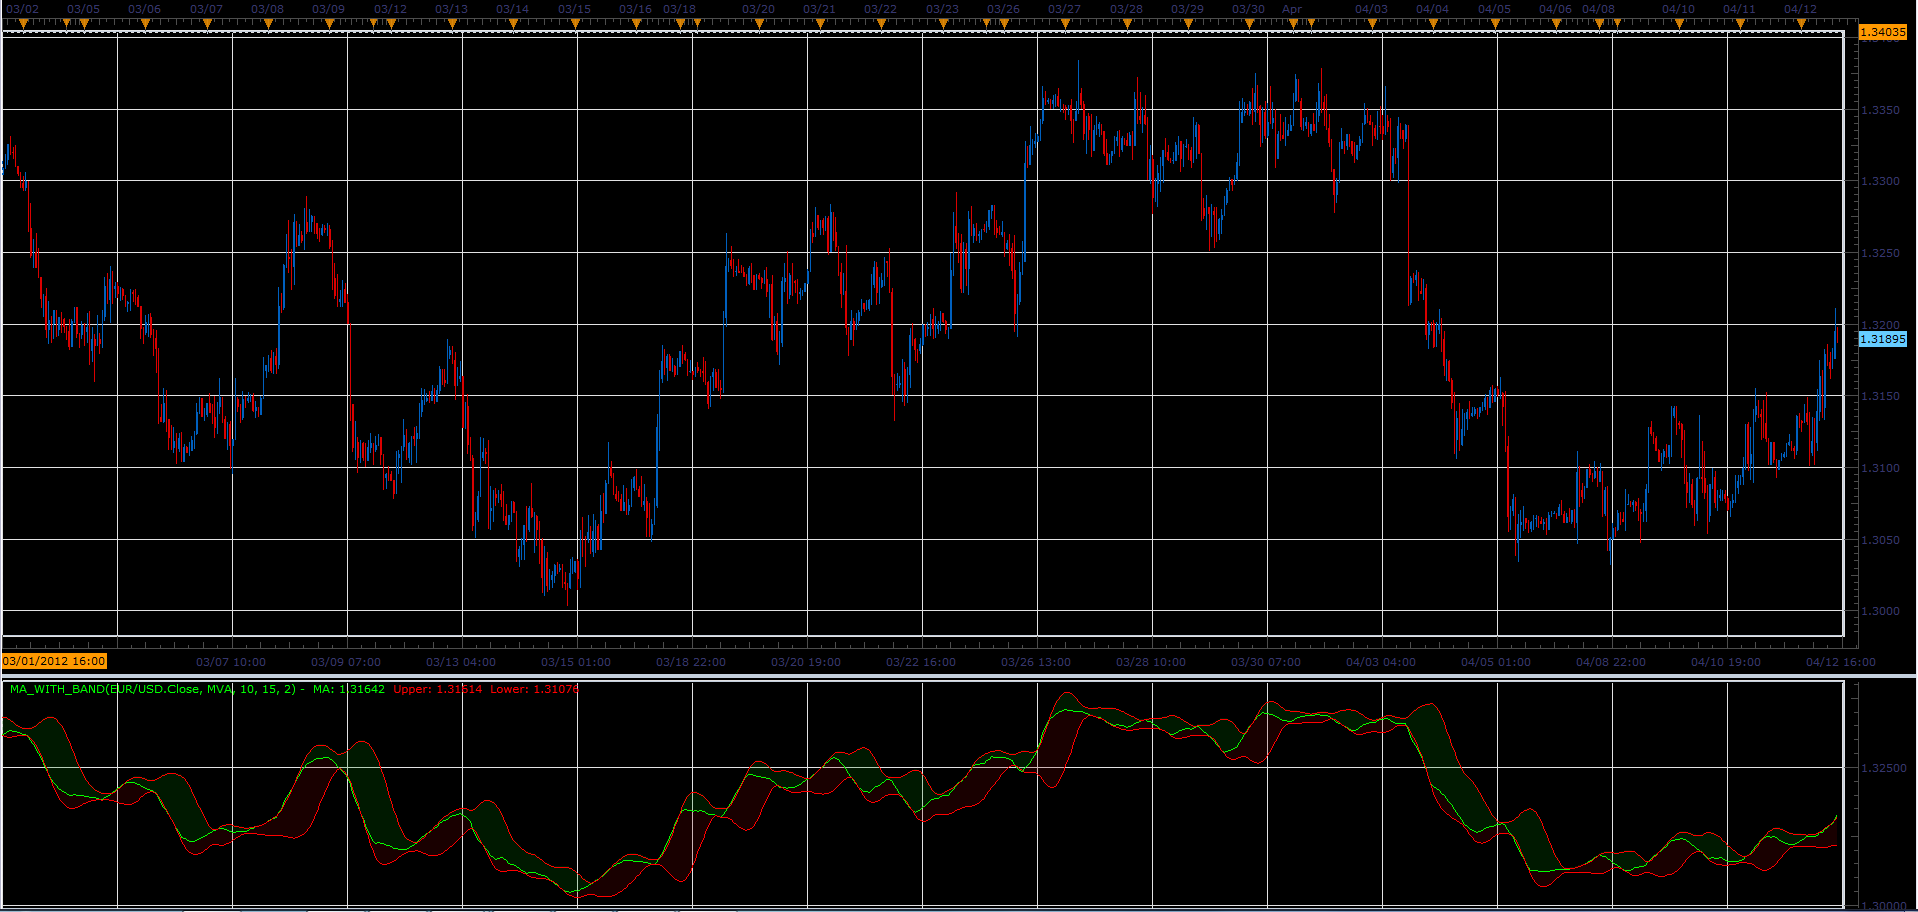This screenshot has height=912, width=1918.
Task: Click the 'MA: 1.31642' indicator value
Action: (348, 689)
